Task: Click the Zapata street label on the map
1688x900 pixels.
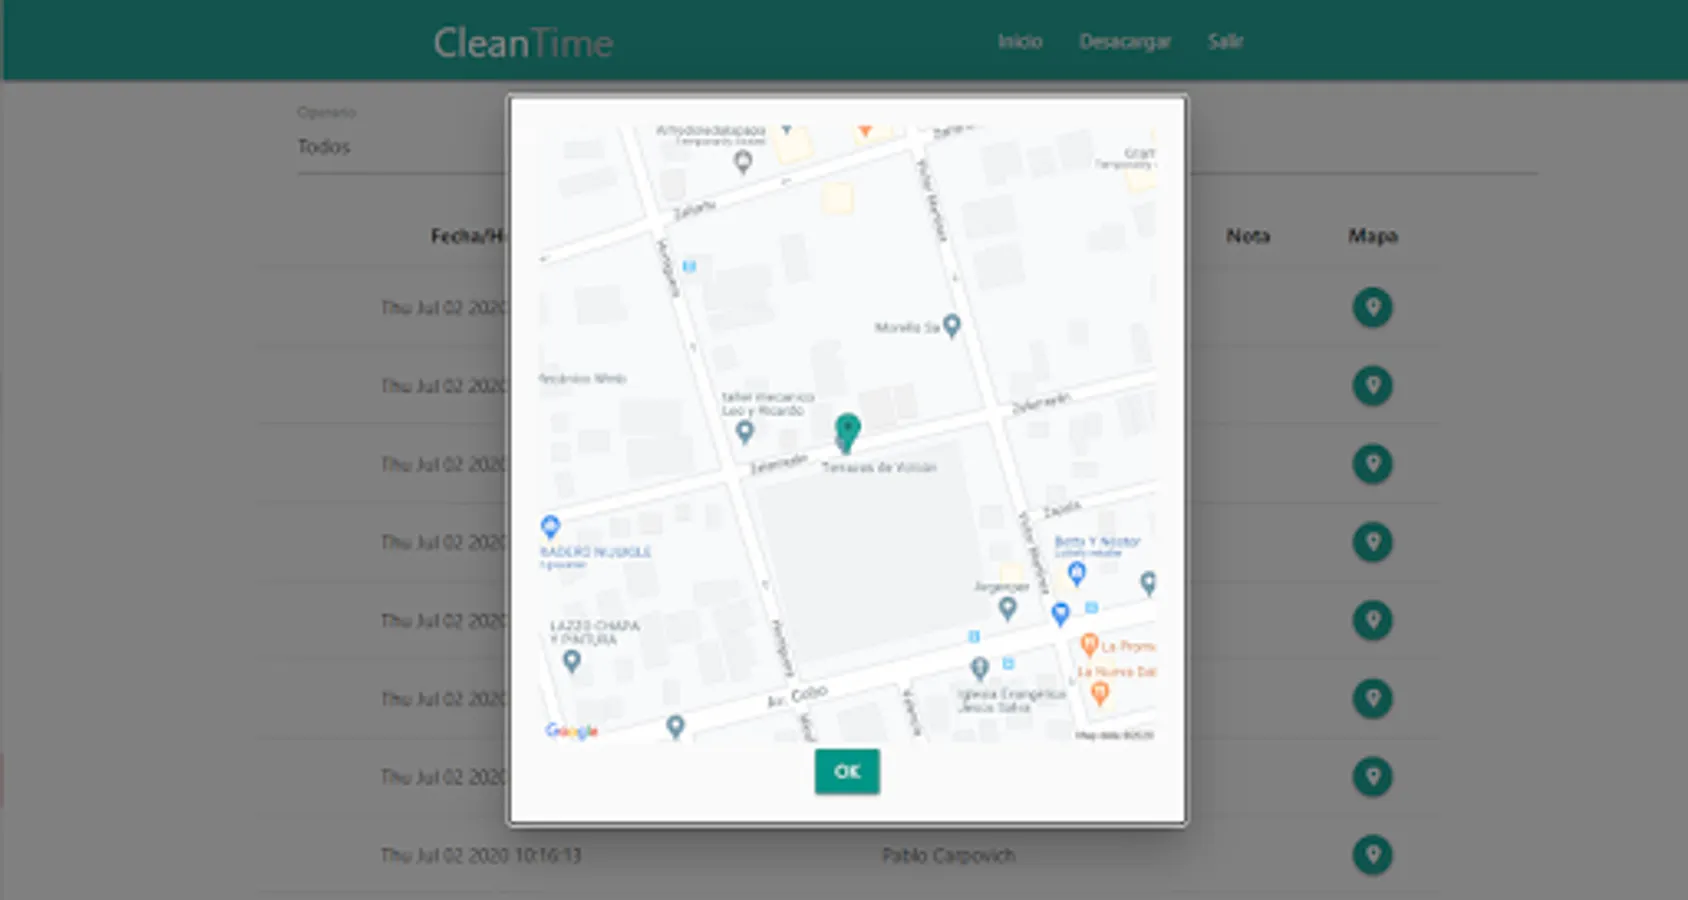Action: (1062, 509)
